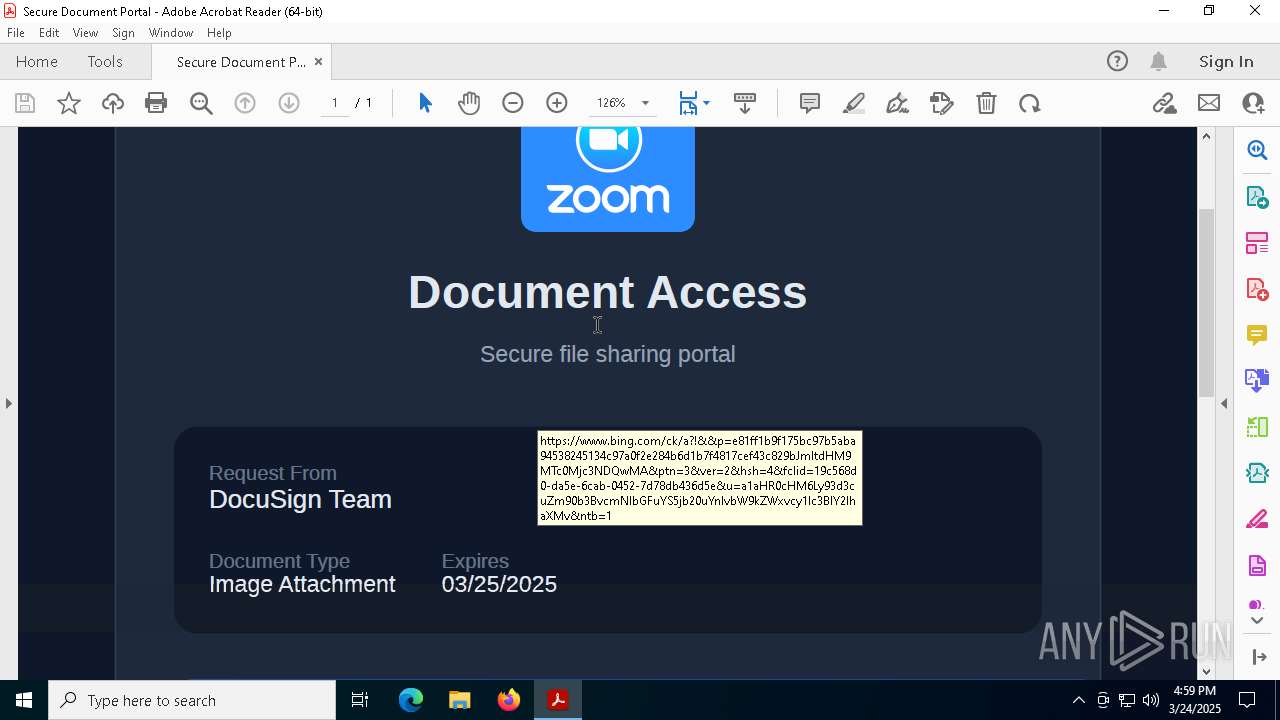
Task: Expand more tools chevron in sidebar
Action: click(x=1257, y=620)
